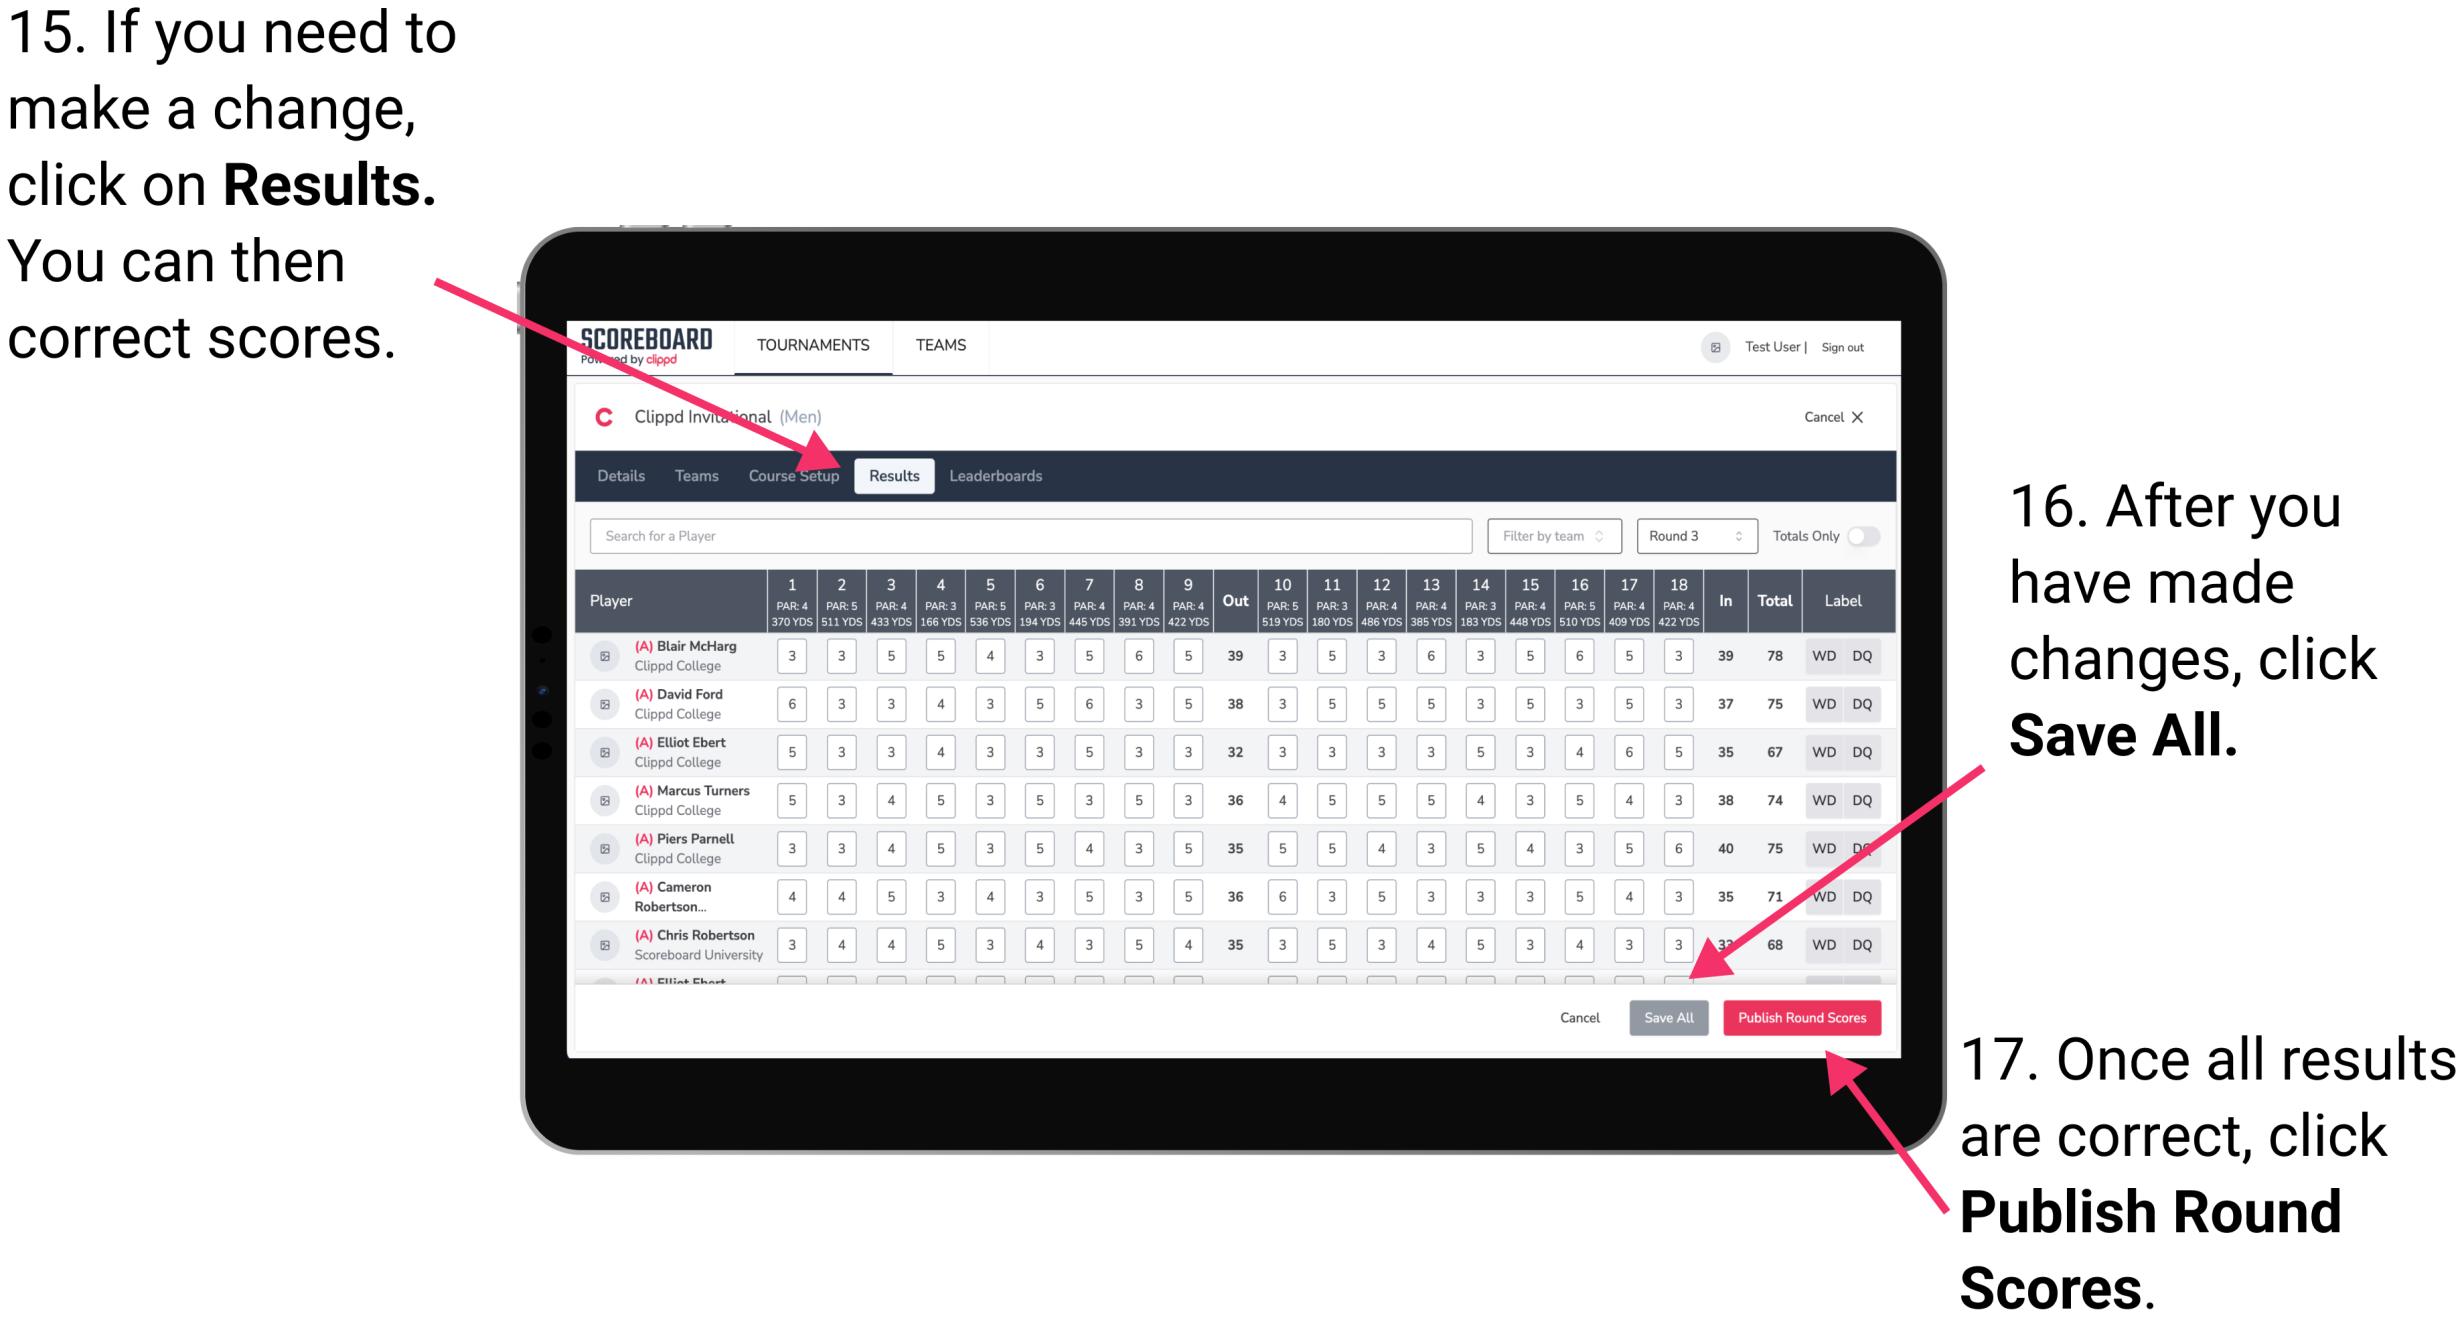Click Save All button
The width and height of the screenshot is (2464, 1326).
pos(1666,1017)
